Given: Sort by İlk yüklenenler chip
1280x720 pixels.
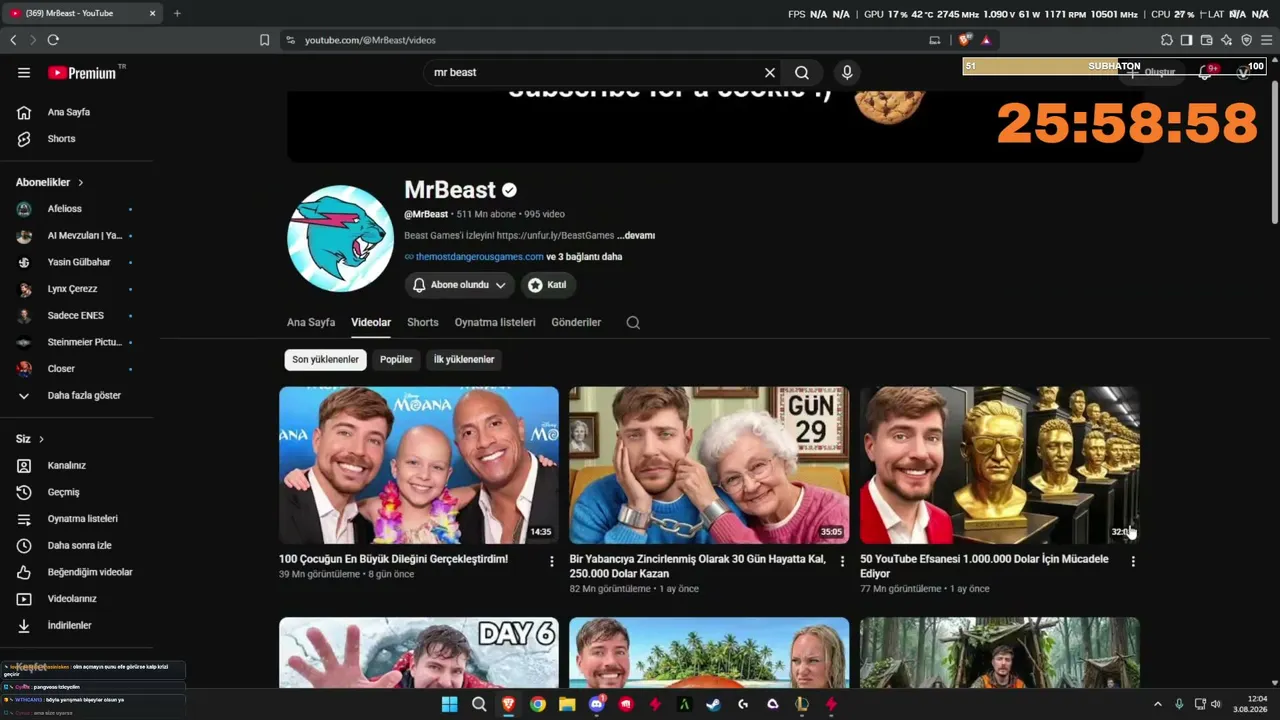Looking at the screenshot, I should click(x=464, y=360).
